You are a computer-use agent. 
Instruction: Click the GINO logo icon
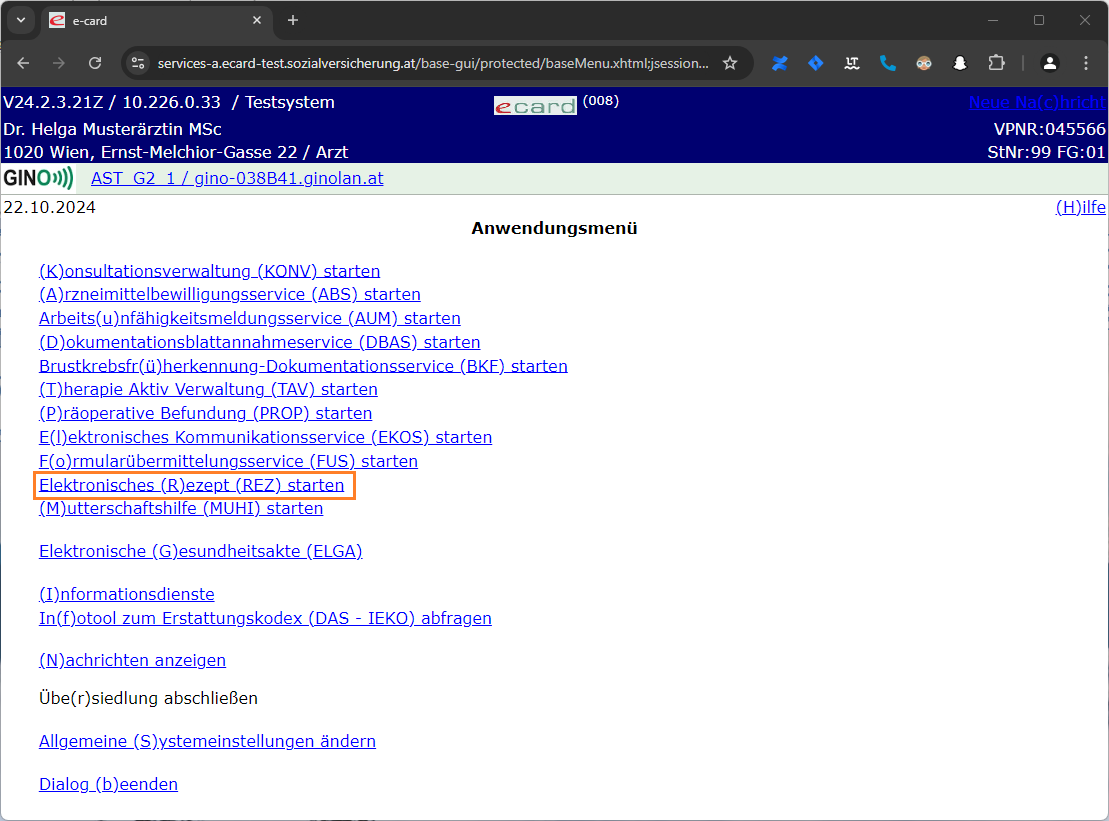[x=38, y=179]
